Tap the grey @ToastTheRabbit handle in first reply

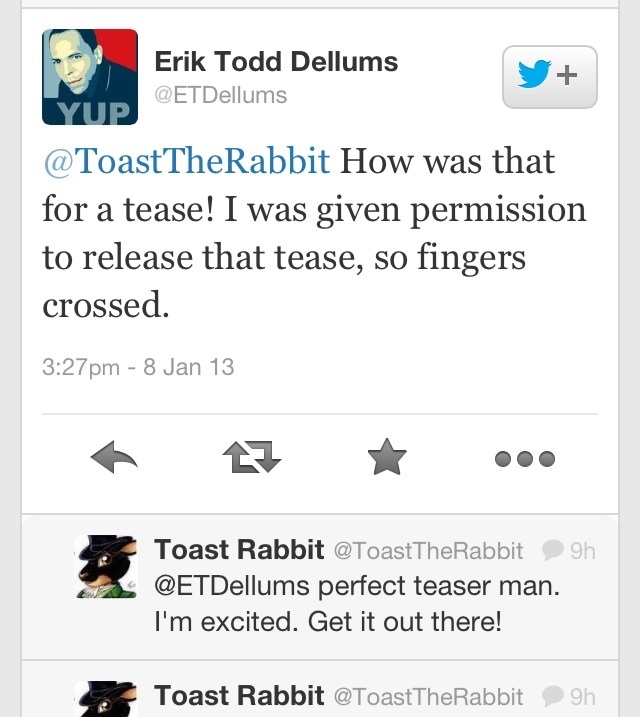click(427, 551)
